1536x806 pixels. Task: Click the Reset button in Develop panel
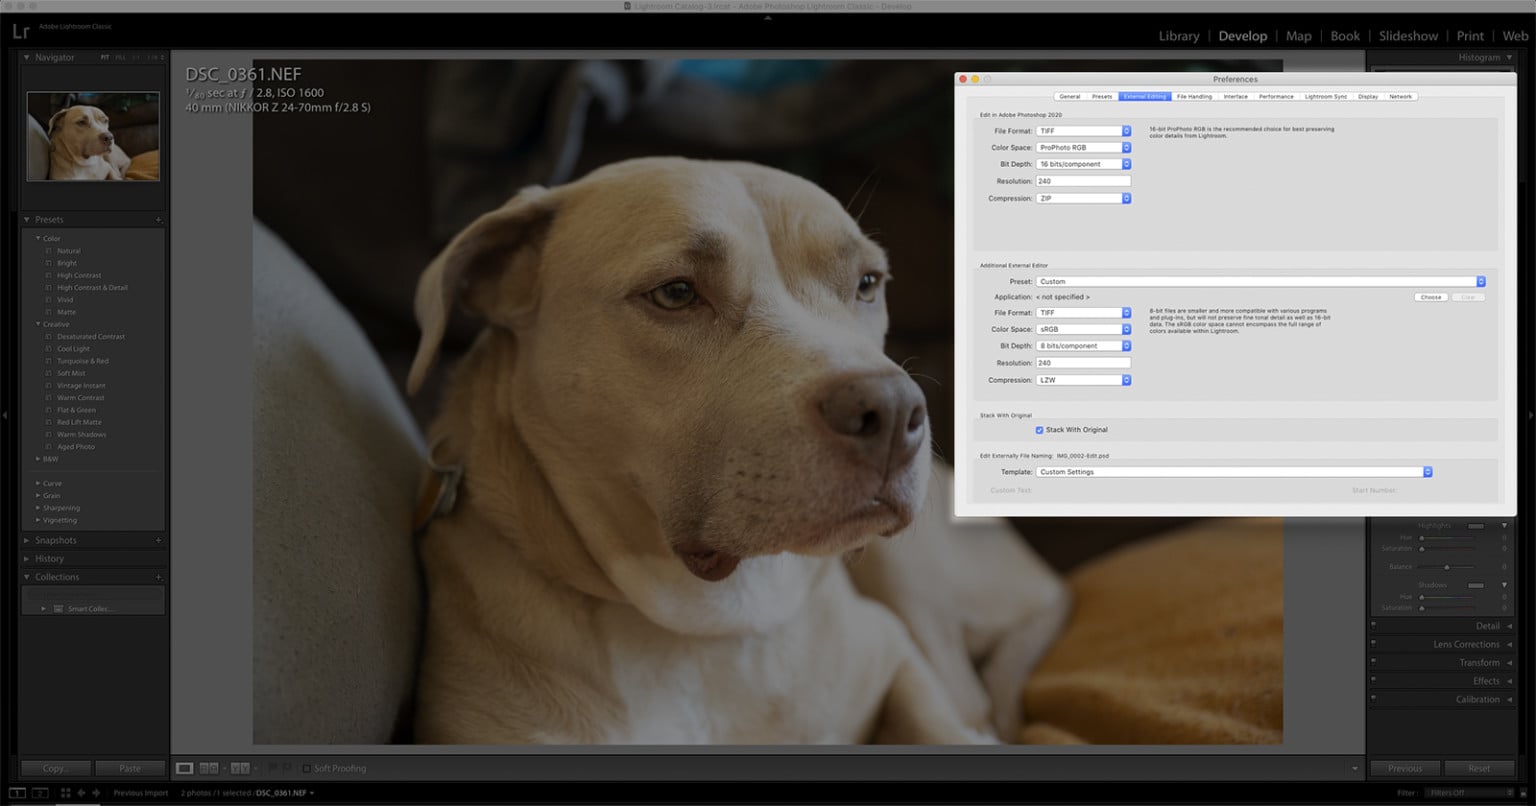[x=1479, y=768]
